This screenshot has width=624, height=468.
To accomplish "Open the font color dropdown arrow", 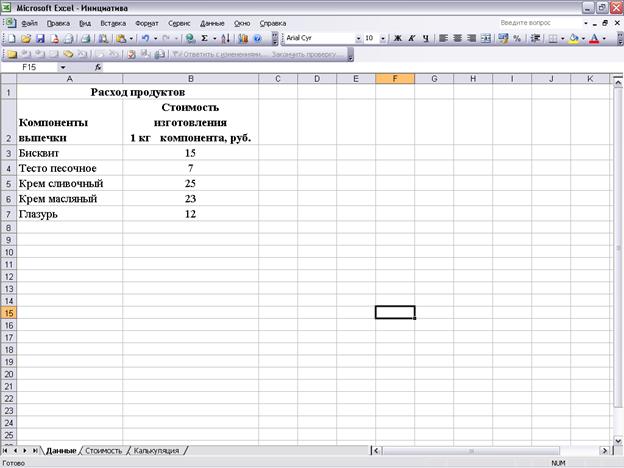I will click(x=604, y=38).
